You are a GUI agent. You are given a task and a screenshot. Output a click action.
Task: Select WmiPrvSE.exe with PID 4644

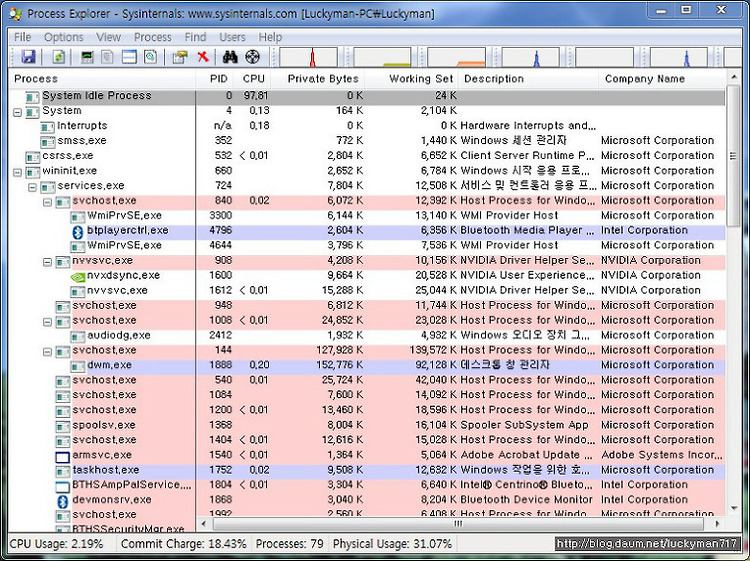(367, 245)
